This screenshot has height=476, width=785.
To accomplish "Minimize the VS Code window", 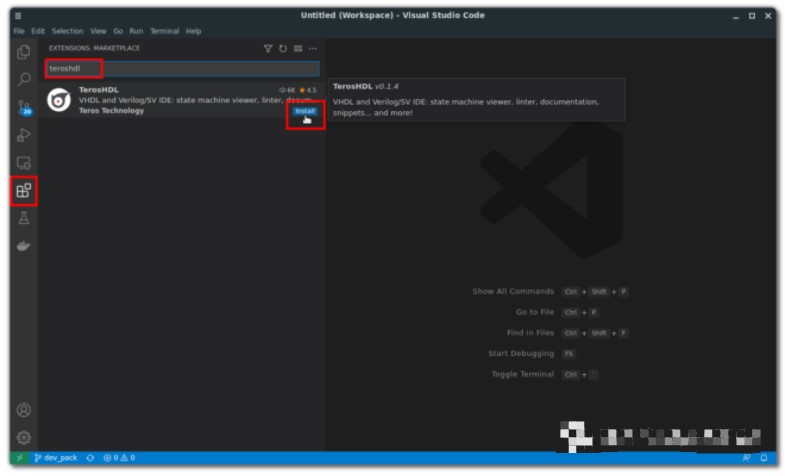I will (x=736, y=16).
